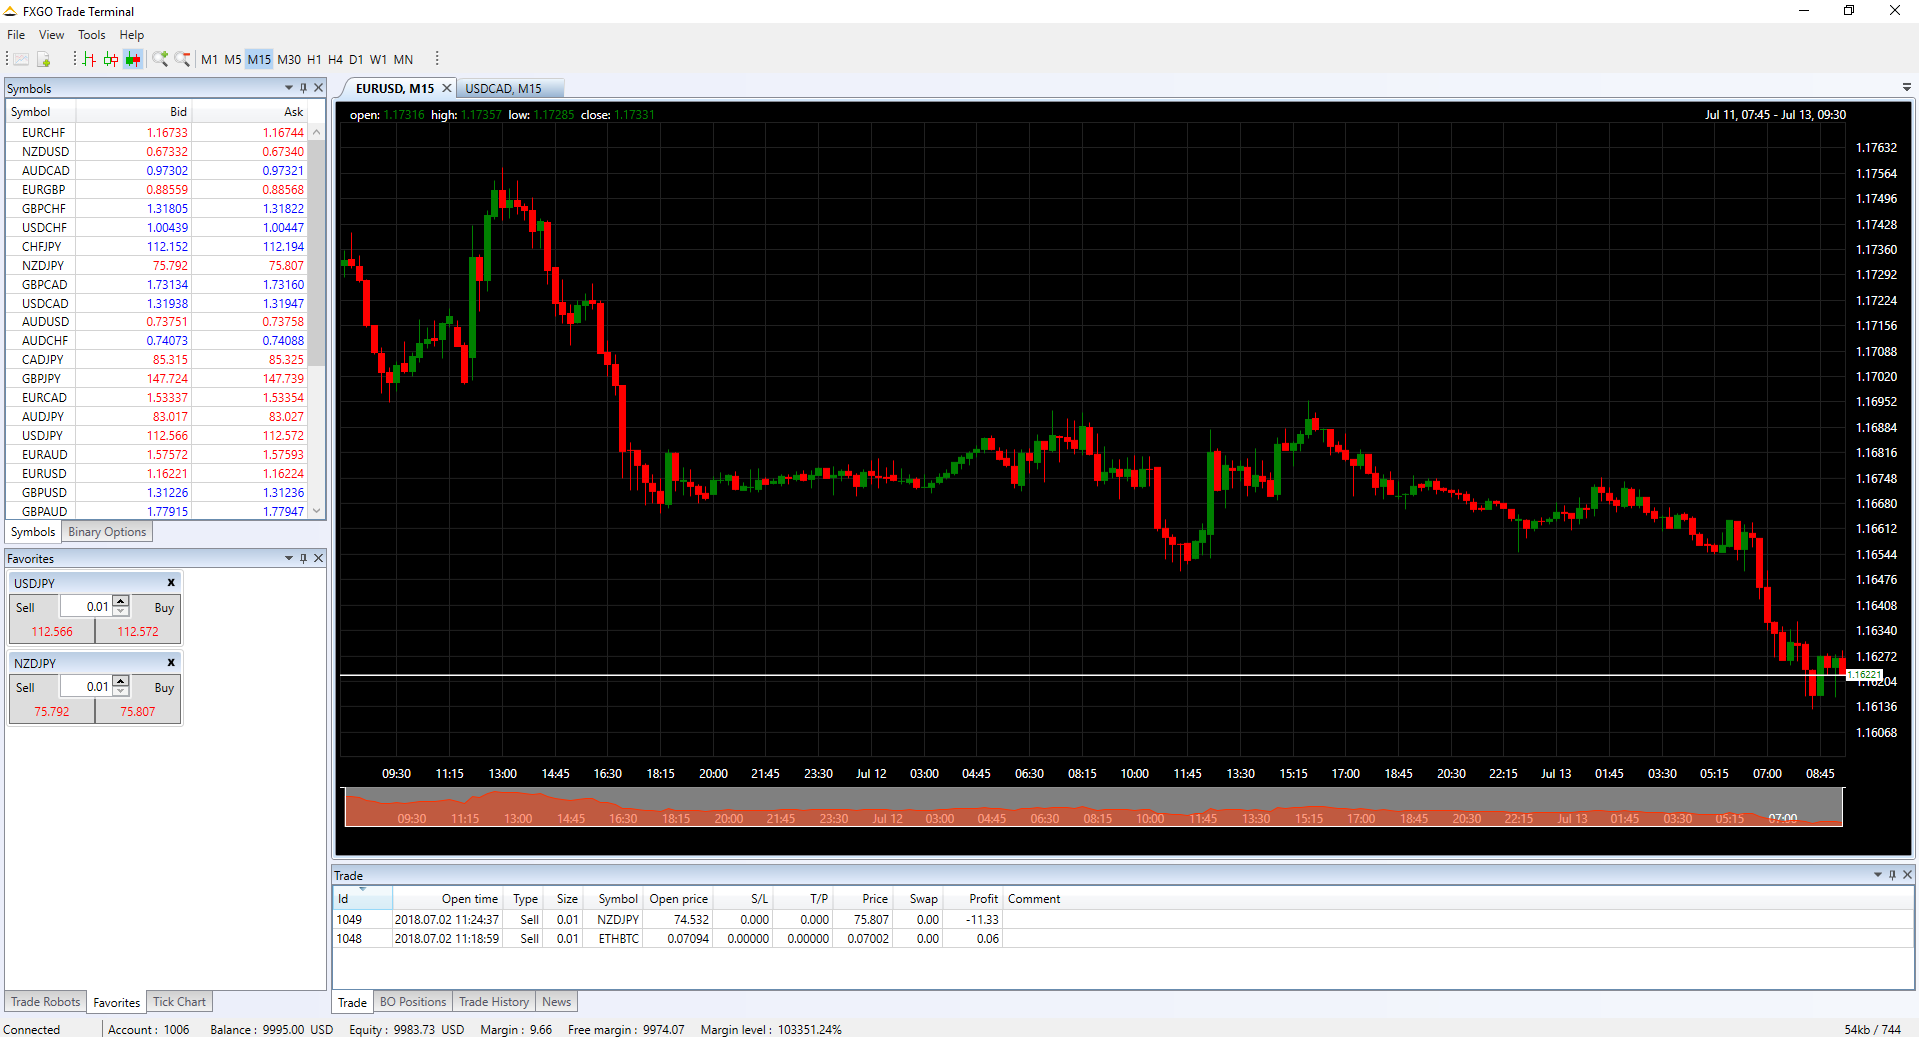
Task: Zoom out with minus magnifier icon
Action: 182,60
